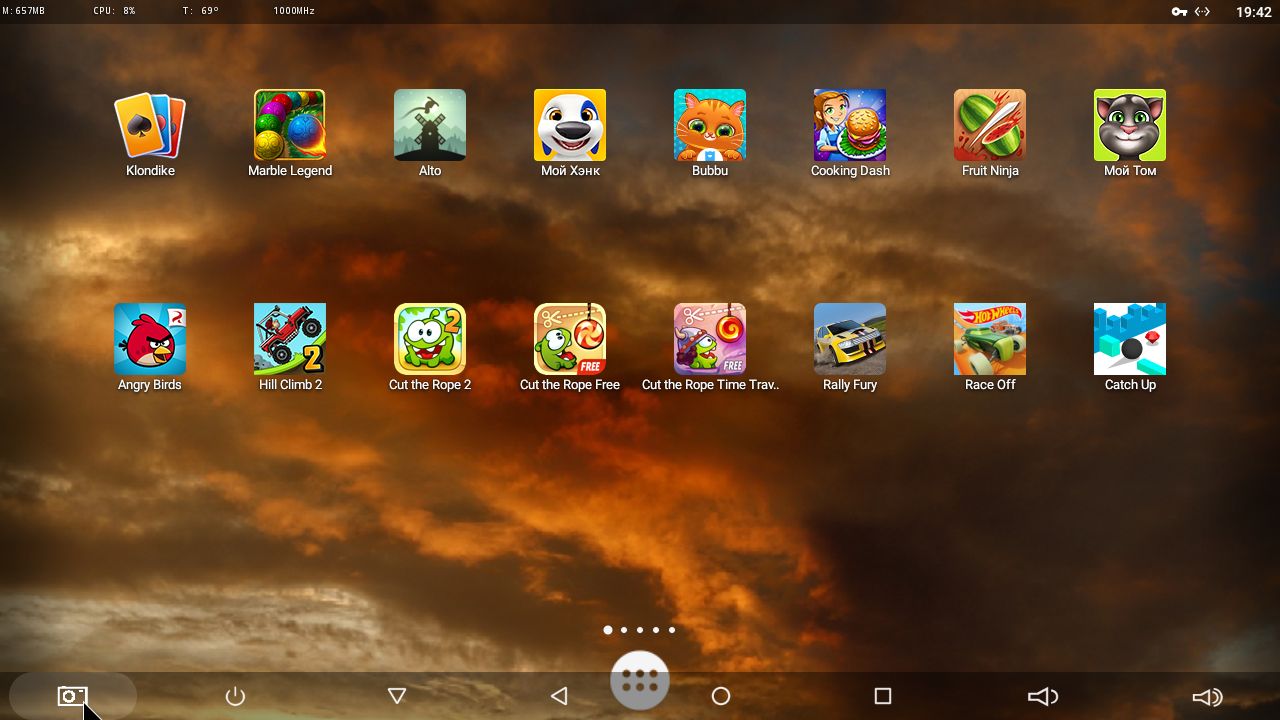Launch Angry Birds game
This screenshot has width=1280, height=720.
click(150, 339)
